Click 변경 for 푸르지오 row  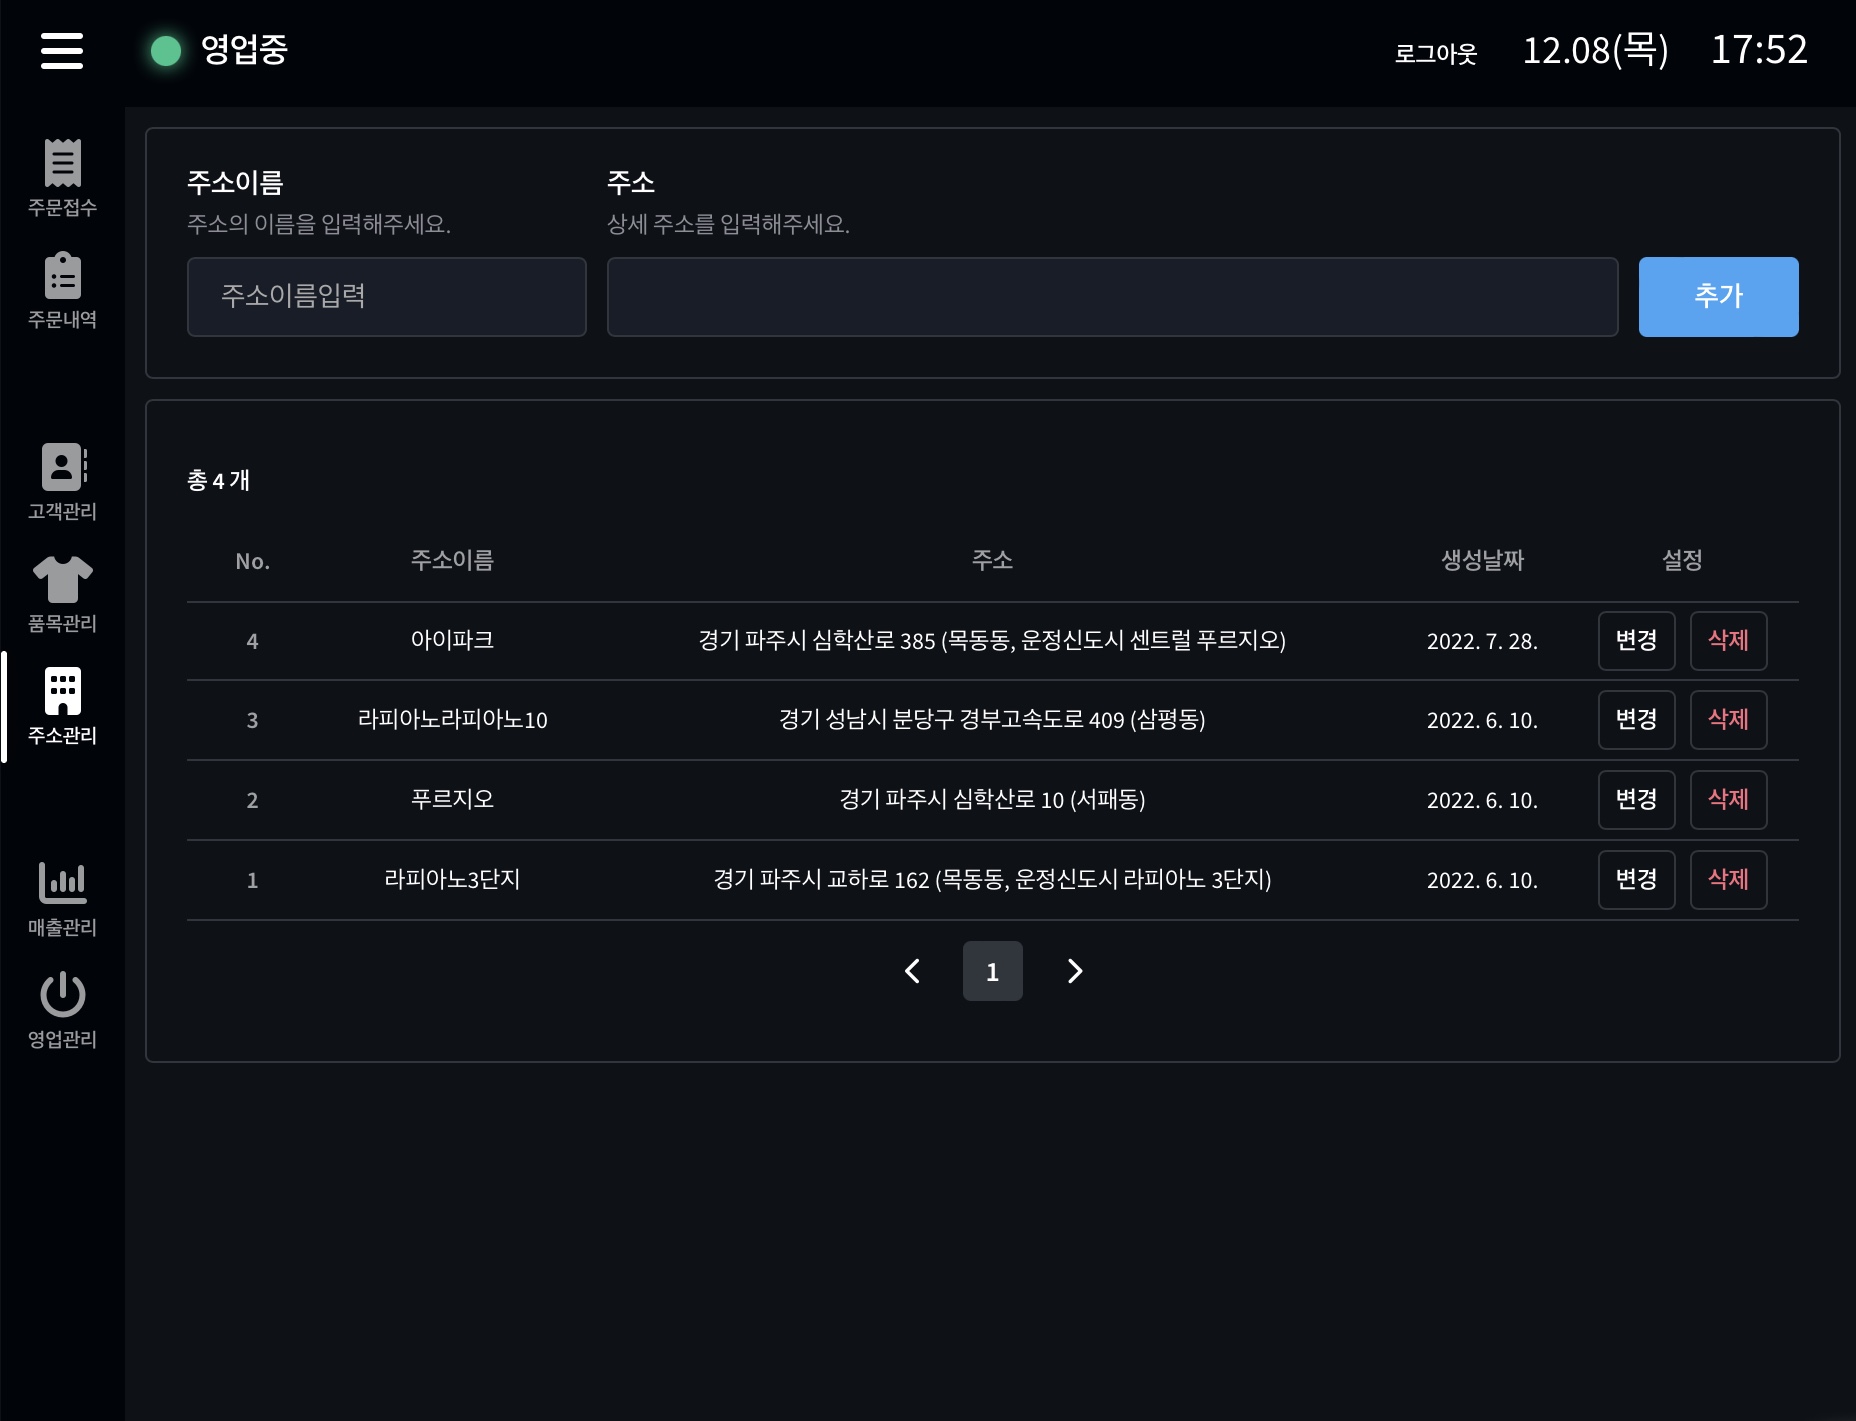(1636, 800)
